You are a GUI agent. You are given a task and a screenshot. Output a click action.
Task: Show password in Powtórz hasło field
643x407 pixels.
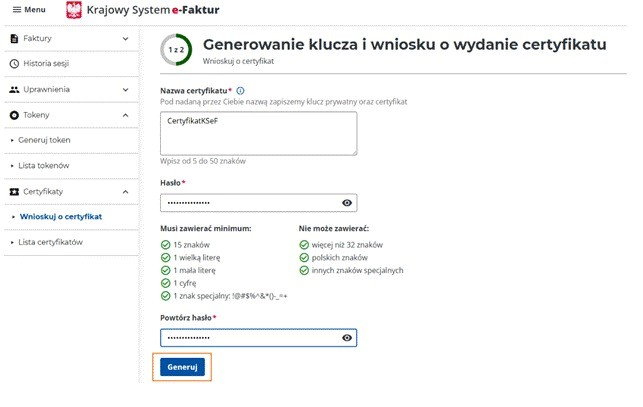pyautogui.click(x=347, y=338)
